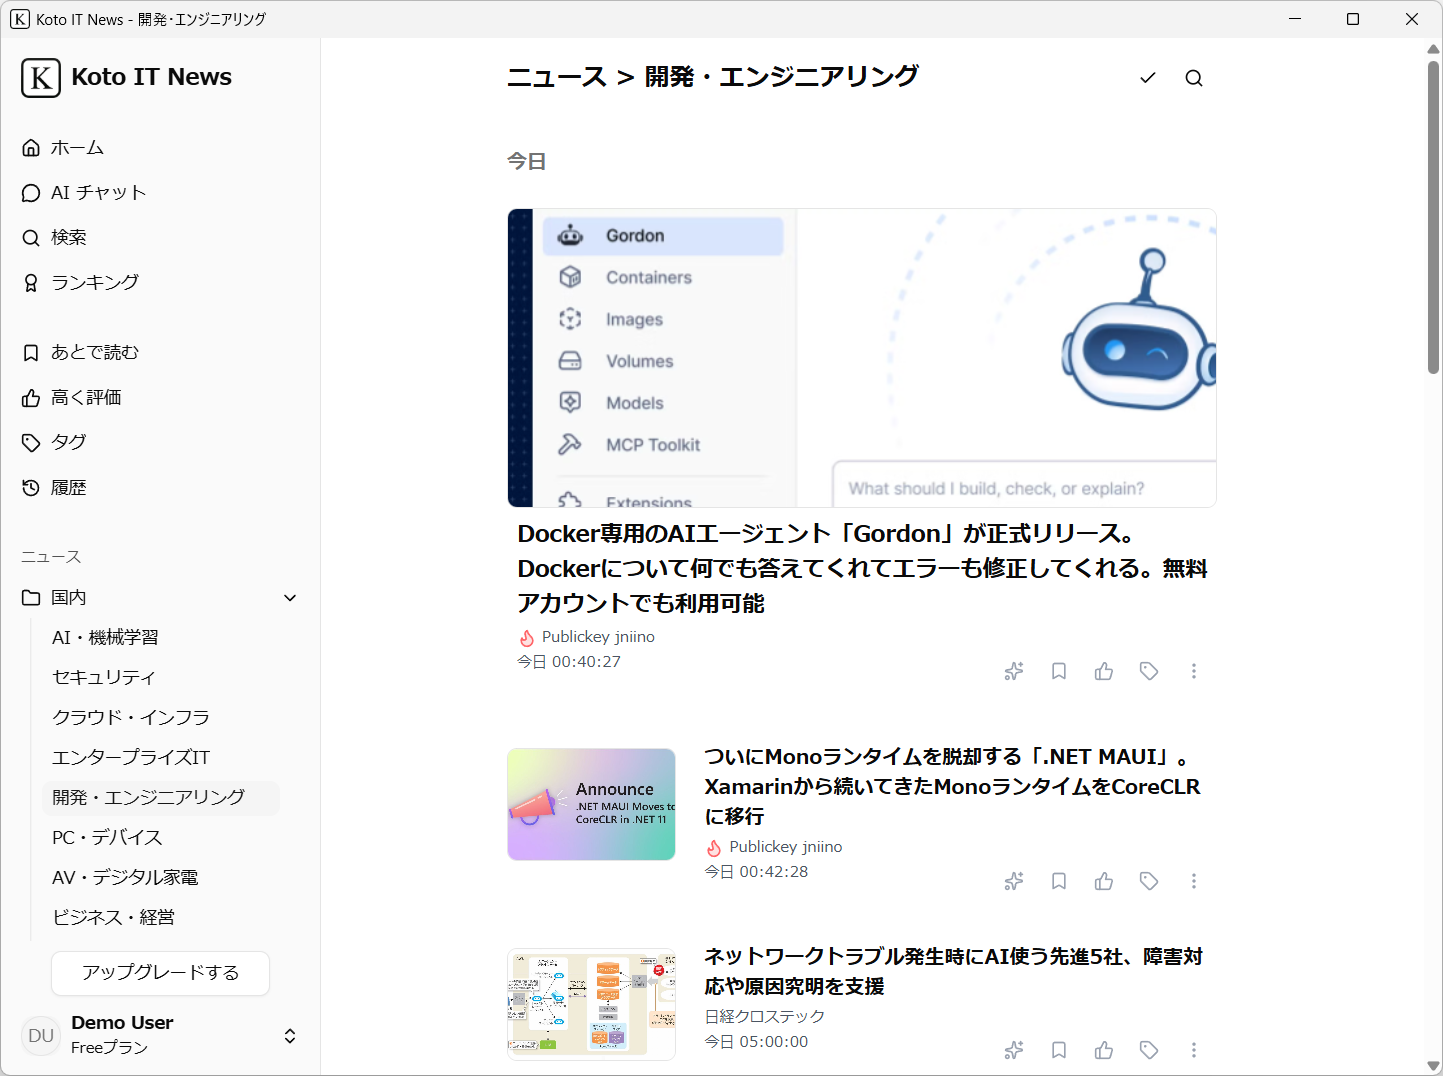Thumbs up the .NET MAUI article
The width and height of the screenshot is (1443, 1076).
pos(1104,881)
